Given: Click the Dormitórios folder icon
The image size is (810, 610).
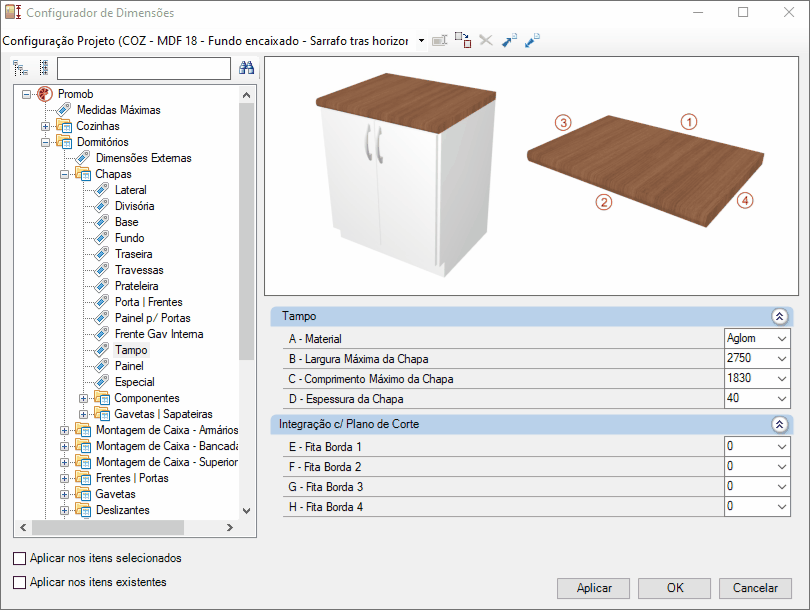Looking at the screenshot, I should coord(64,142).
